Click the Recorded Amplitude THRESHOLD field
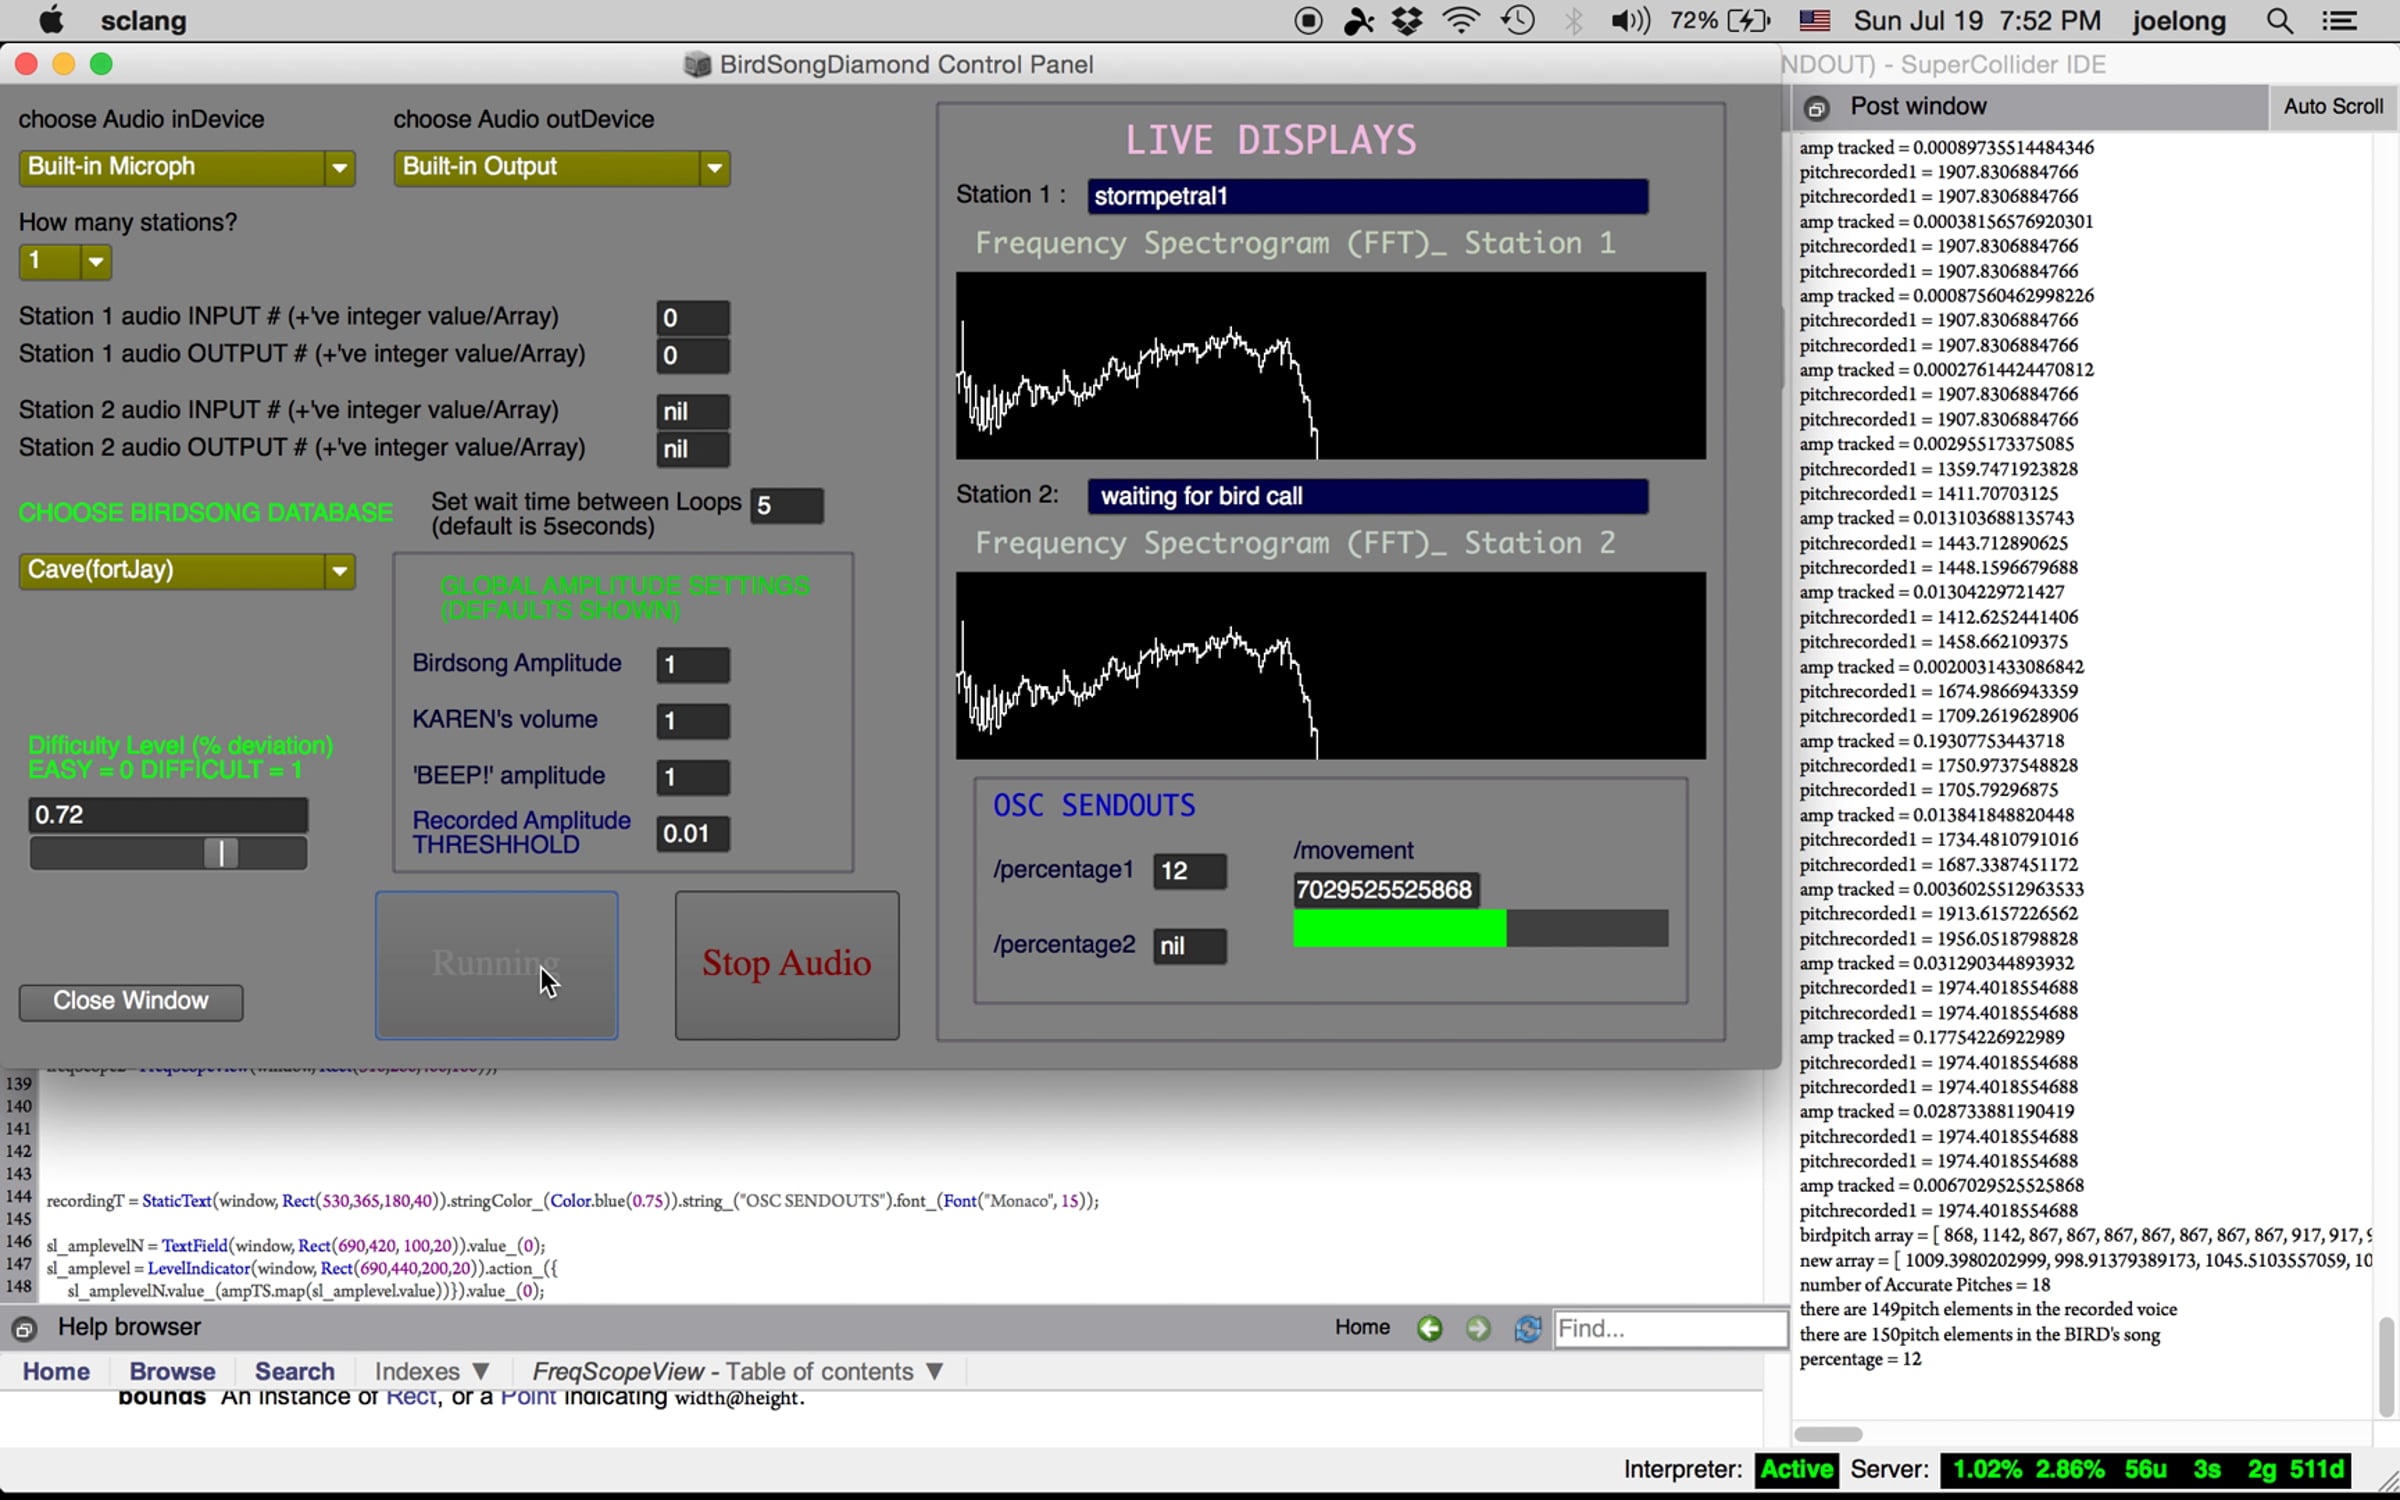Screen dimensions: 2400x1500 tap(693, 834)
